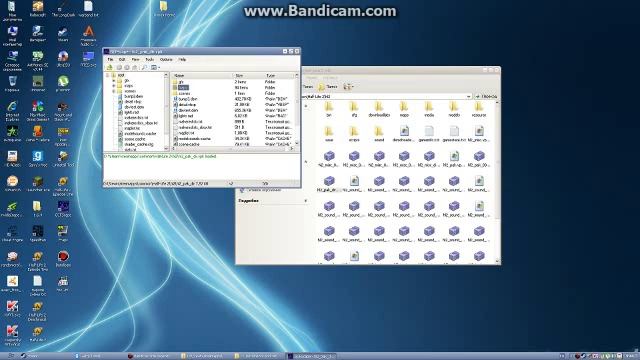Select highlighted maps folder in GCFScape file list
Viewport: 640px width, 360px height.
click(x=183, y=87)
